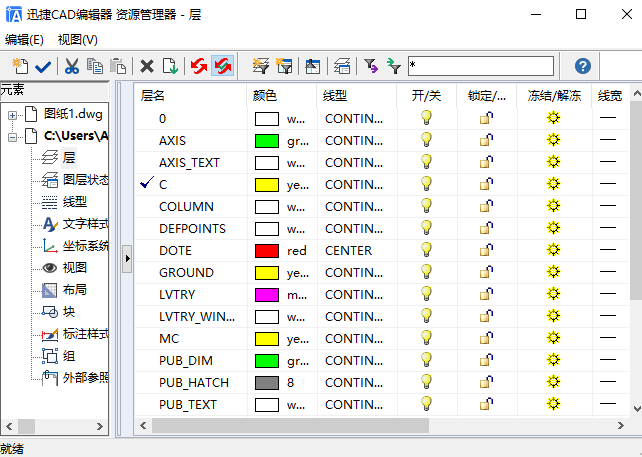The height and width of the screenshot is (457, 642).
Task: Toggle the lock icon for DOTE layer
Action: [486, 250]
